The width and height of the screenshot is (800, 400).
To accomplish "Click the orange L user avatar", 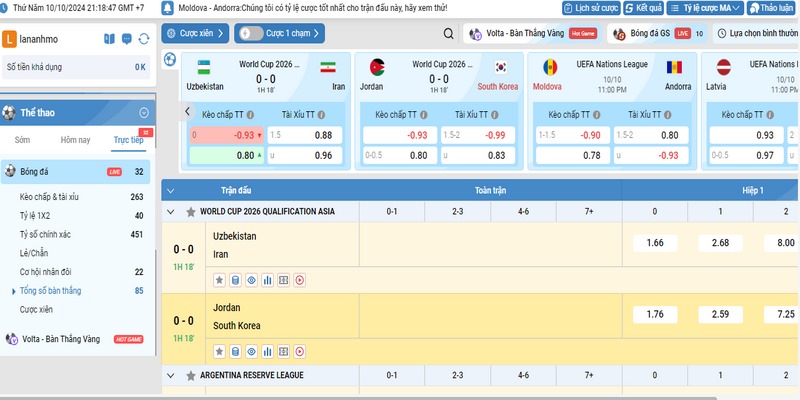I will (x=9, y=39).
